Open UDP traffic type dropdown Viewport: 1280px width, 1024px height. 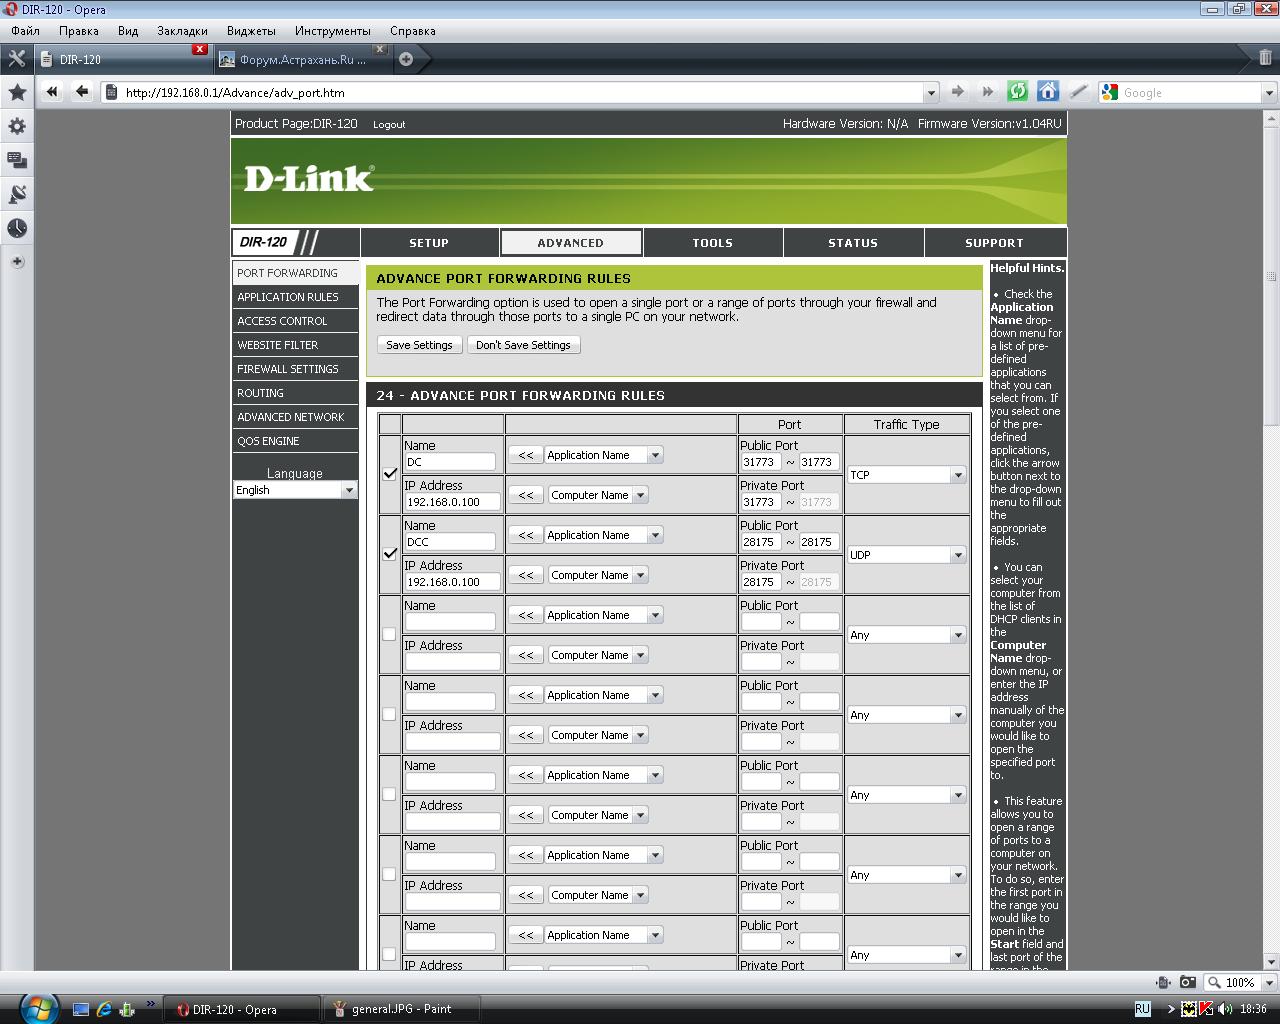[906, 555]
